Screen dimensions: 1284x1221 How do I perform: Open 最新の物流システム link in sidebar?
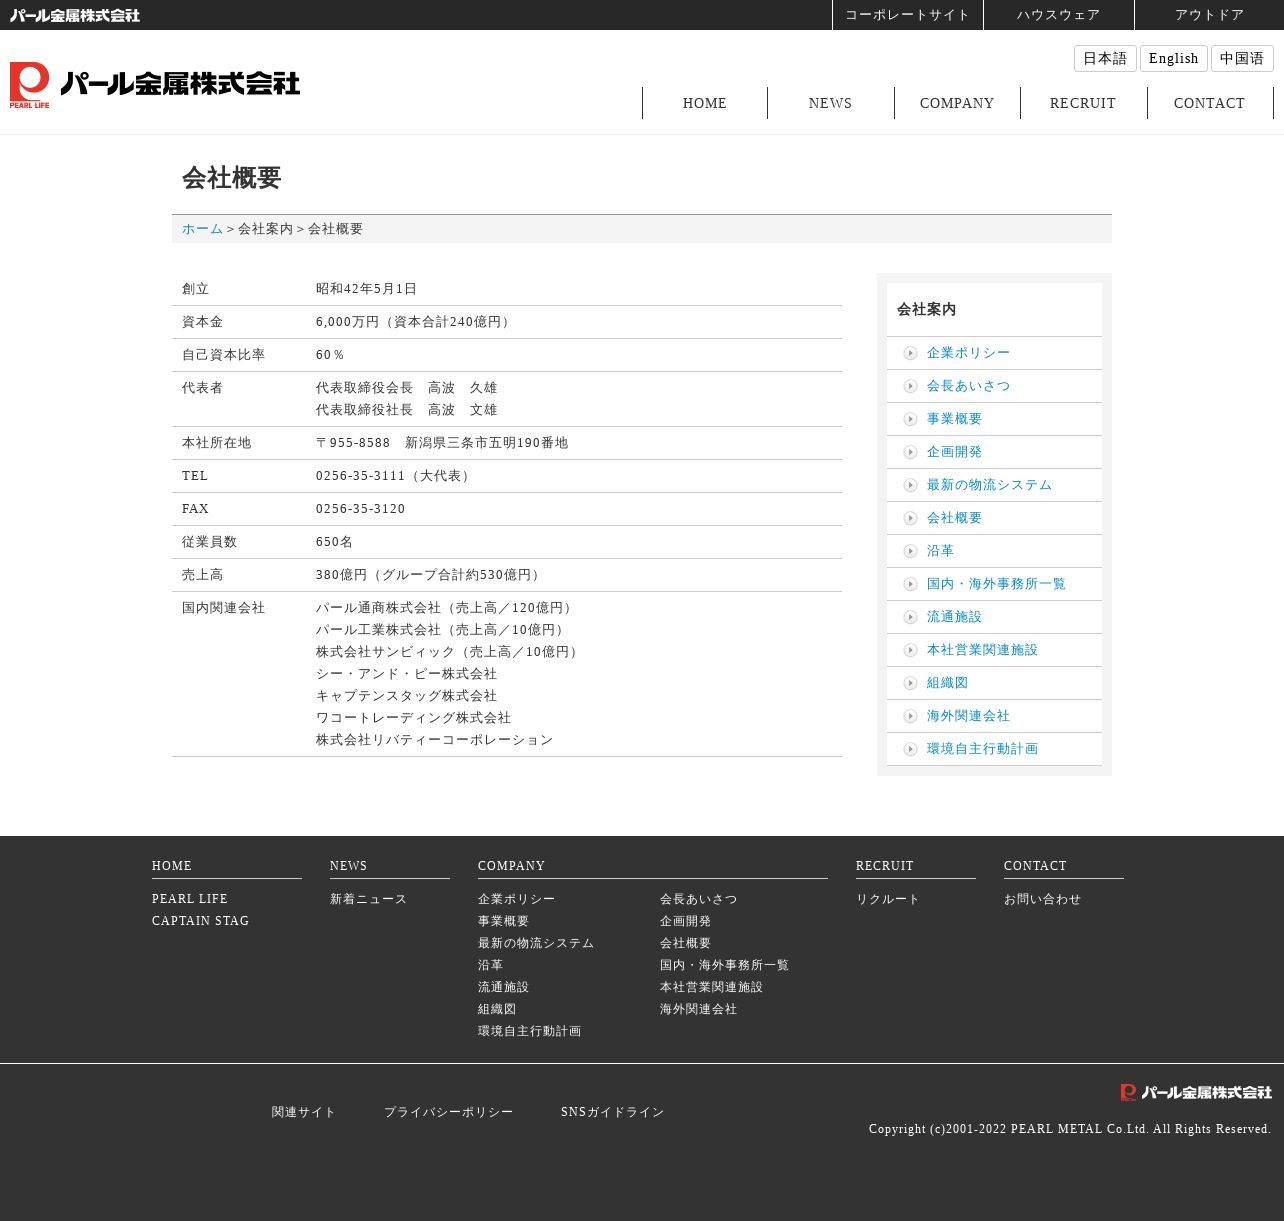[990, 485]
